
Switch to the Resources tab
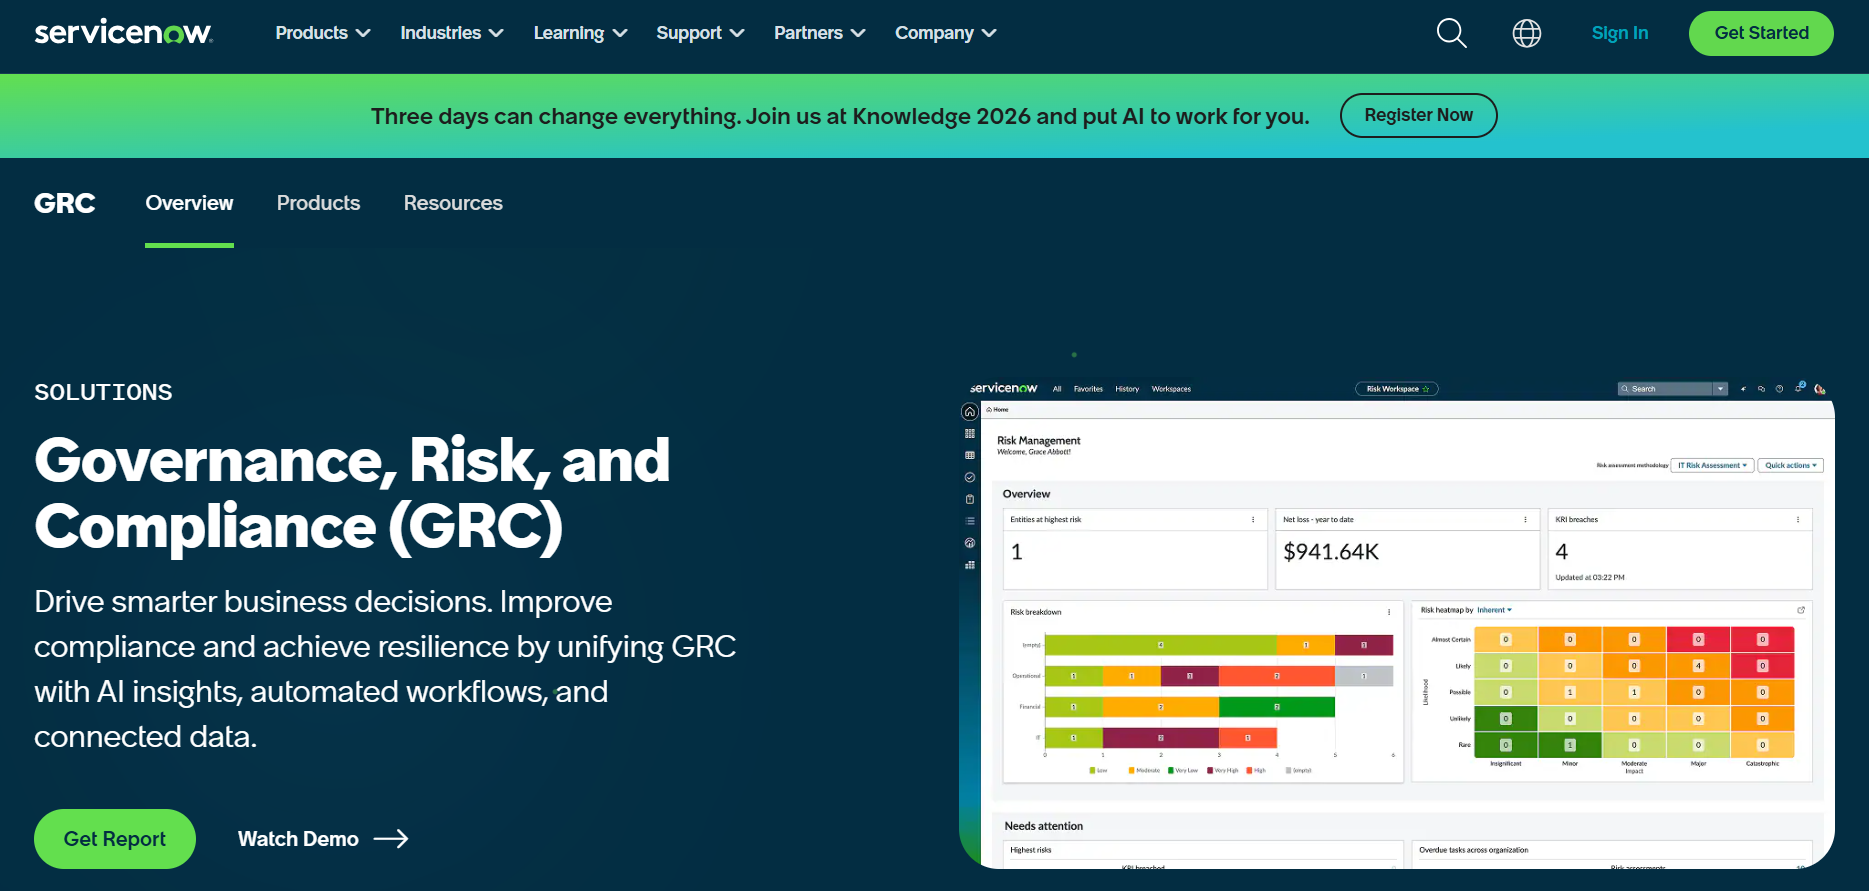453,203
